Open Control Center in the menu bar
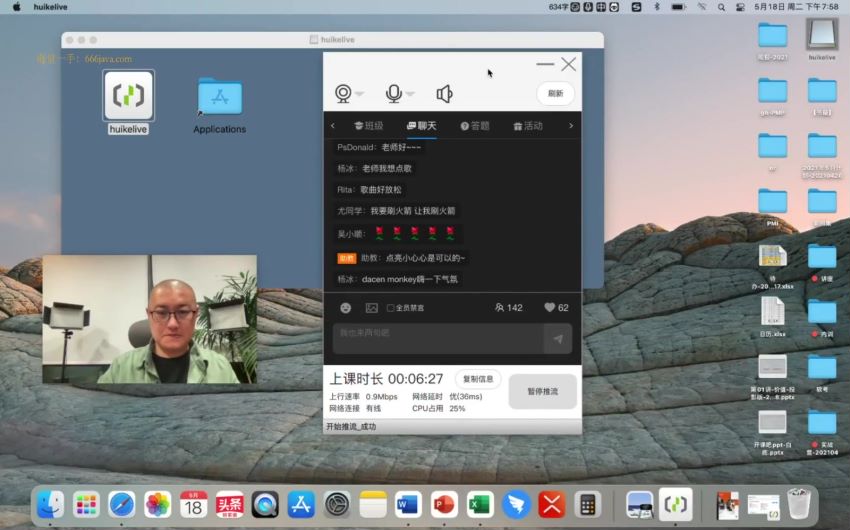The image size is (850, 530). pyautogui.click(x=740, y=7)
